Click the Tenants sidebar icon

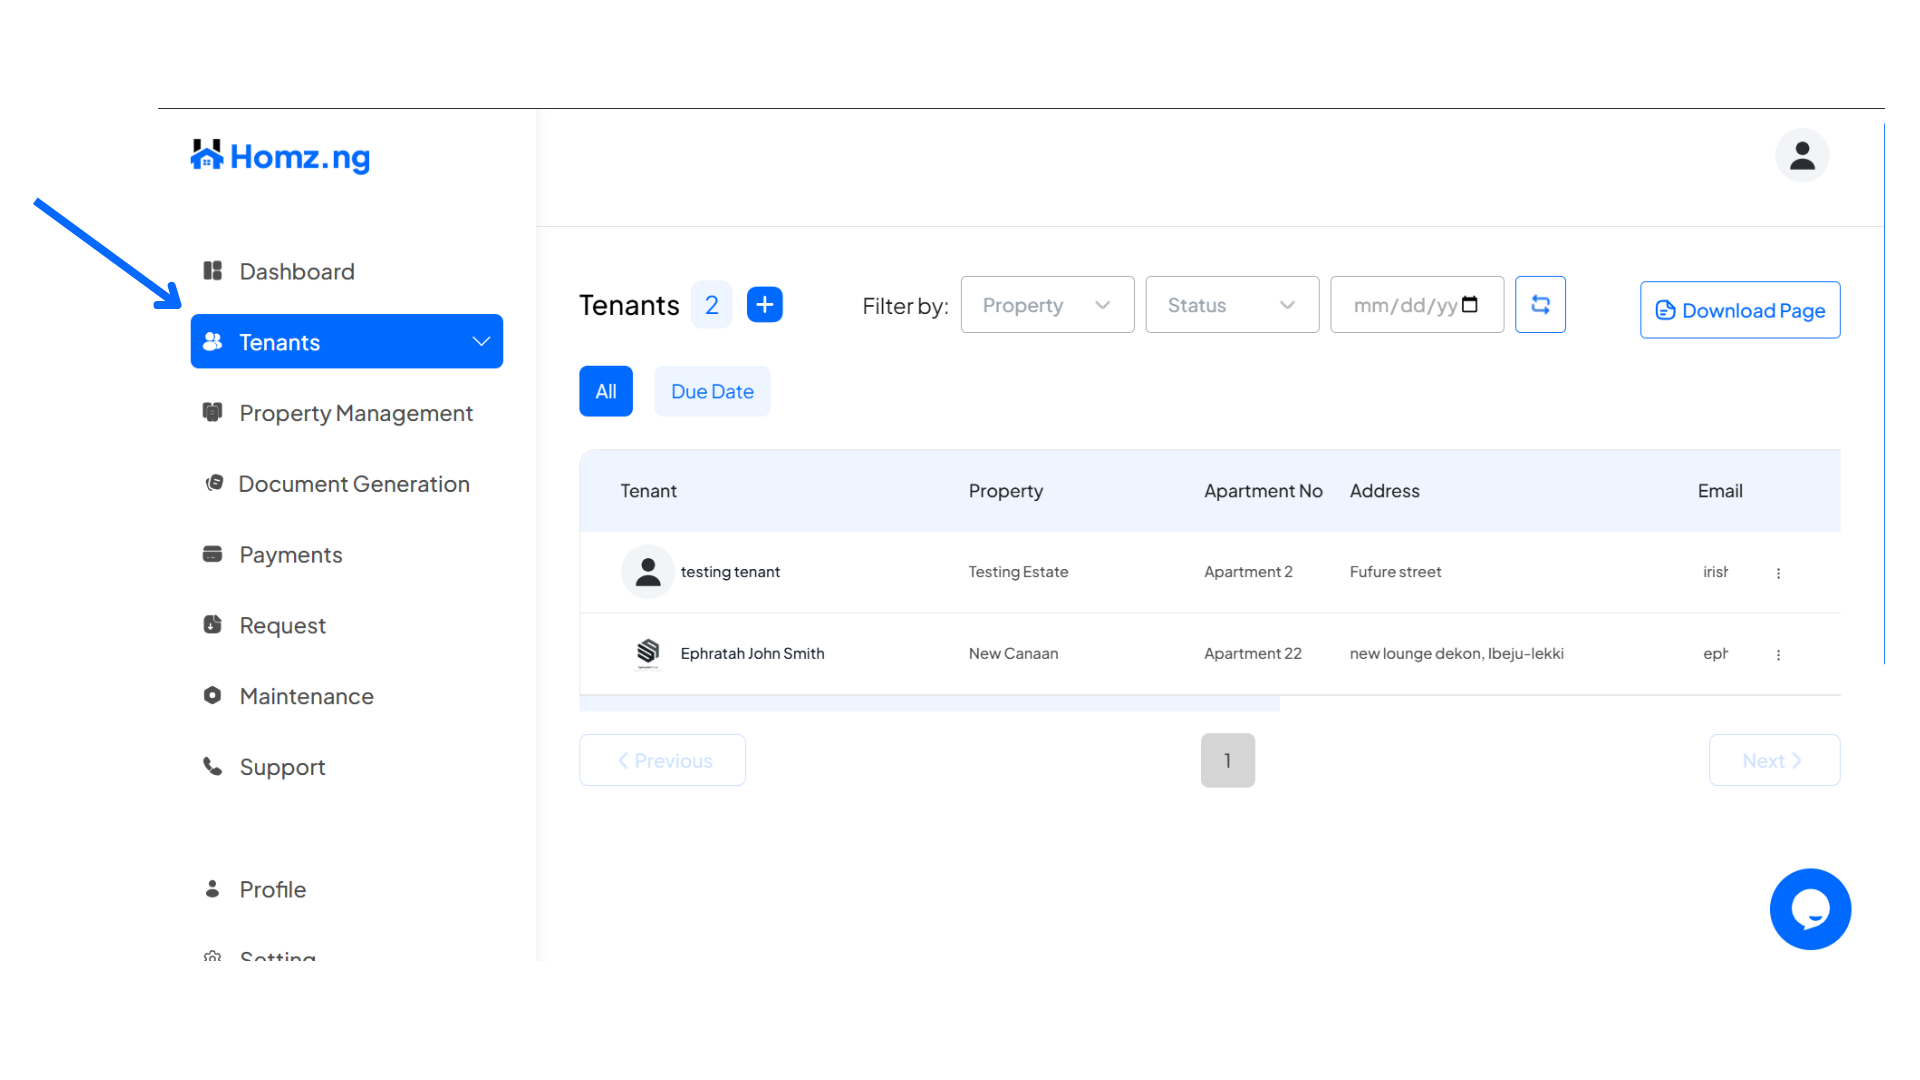click(215, 342)
